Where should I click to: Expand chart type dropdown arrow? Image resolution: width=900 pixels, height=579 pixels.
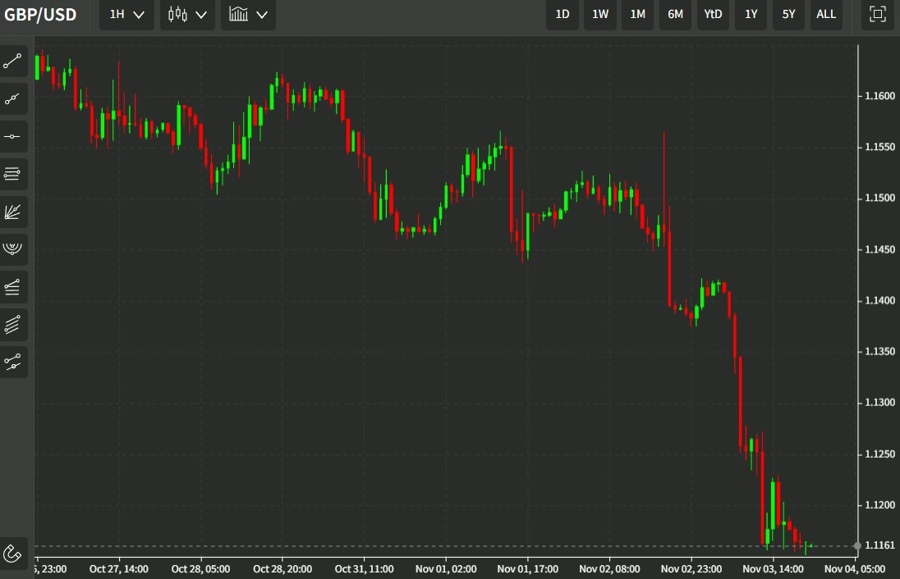(x=201, y=15)
